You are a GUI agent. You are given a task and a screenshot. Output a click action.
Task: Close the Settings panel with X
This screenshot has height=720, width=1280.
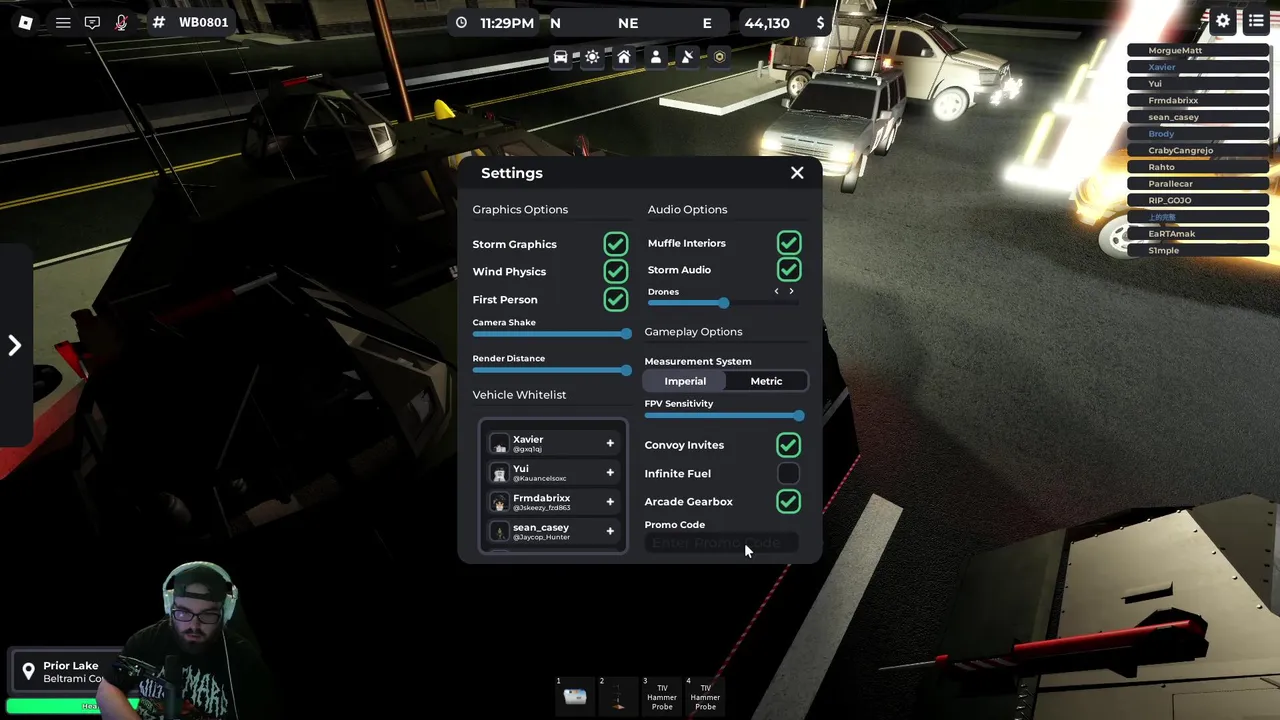click(797, 173)
